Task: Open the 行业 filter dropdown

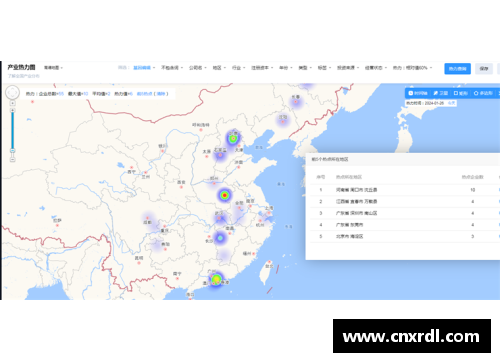Action: (x=238, y=68)
